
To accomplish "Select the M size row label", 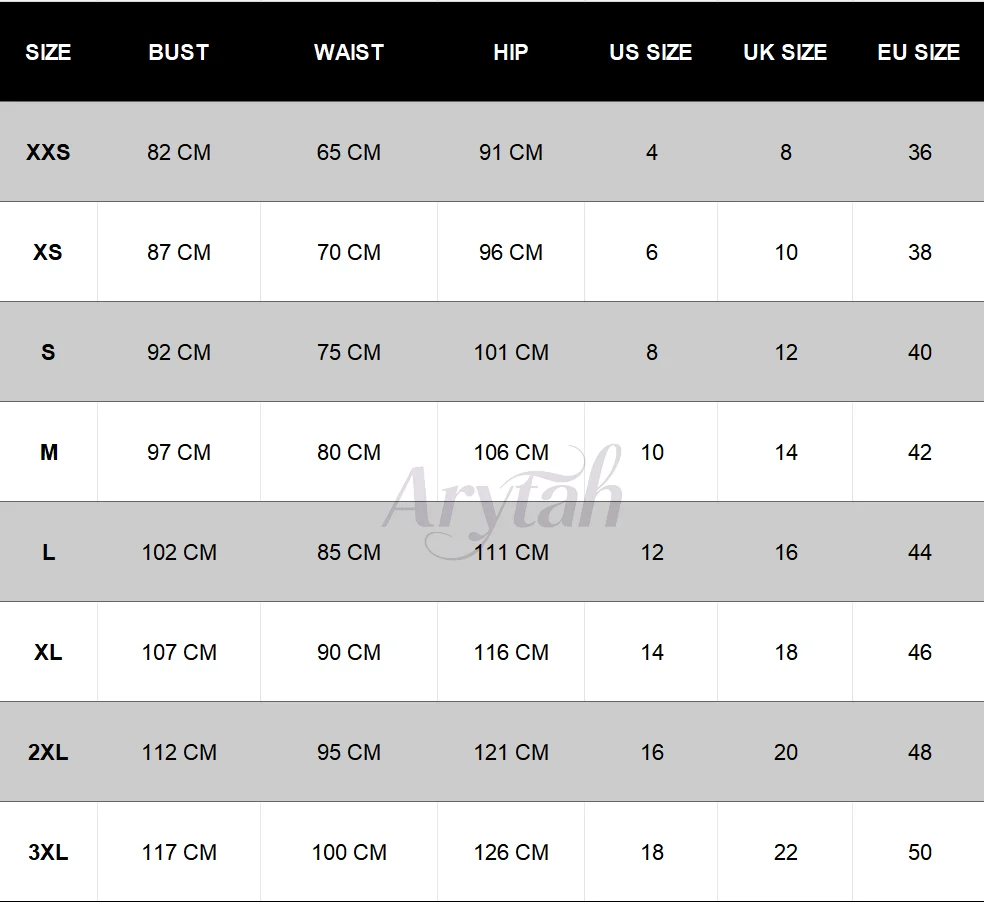I will pos(48,453).
